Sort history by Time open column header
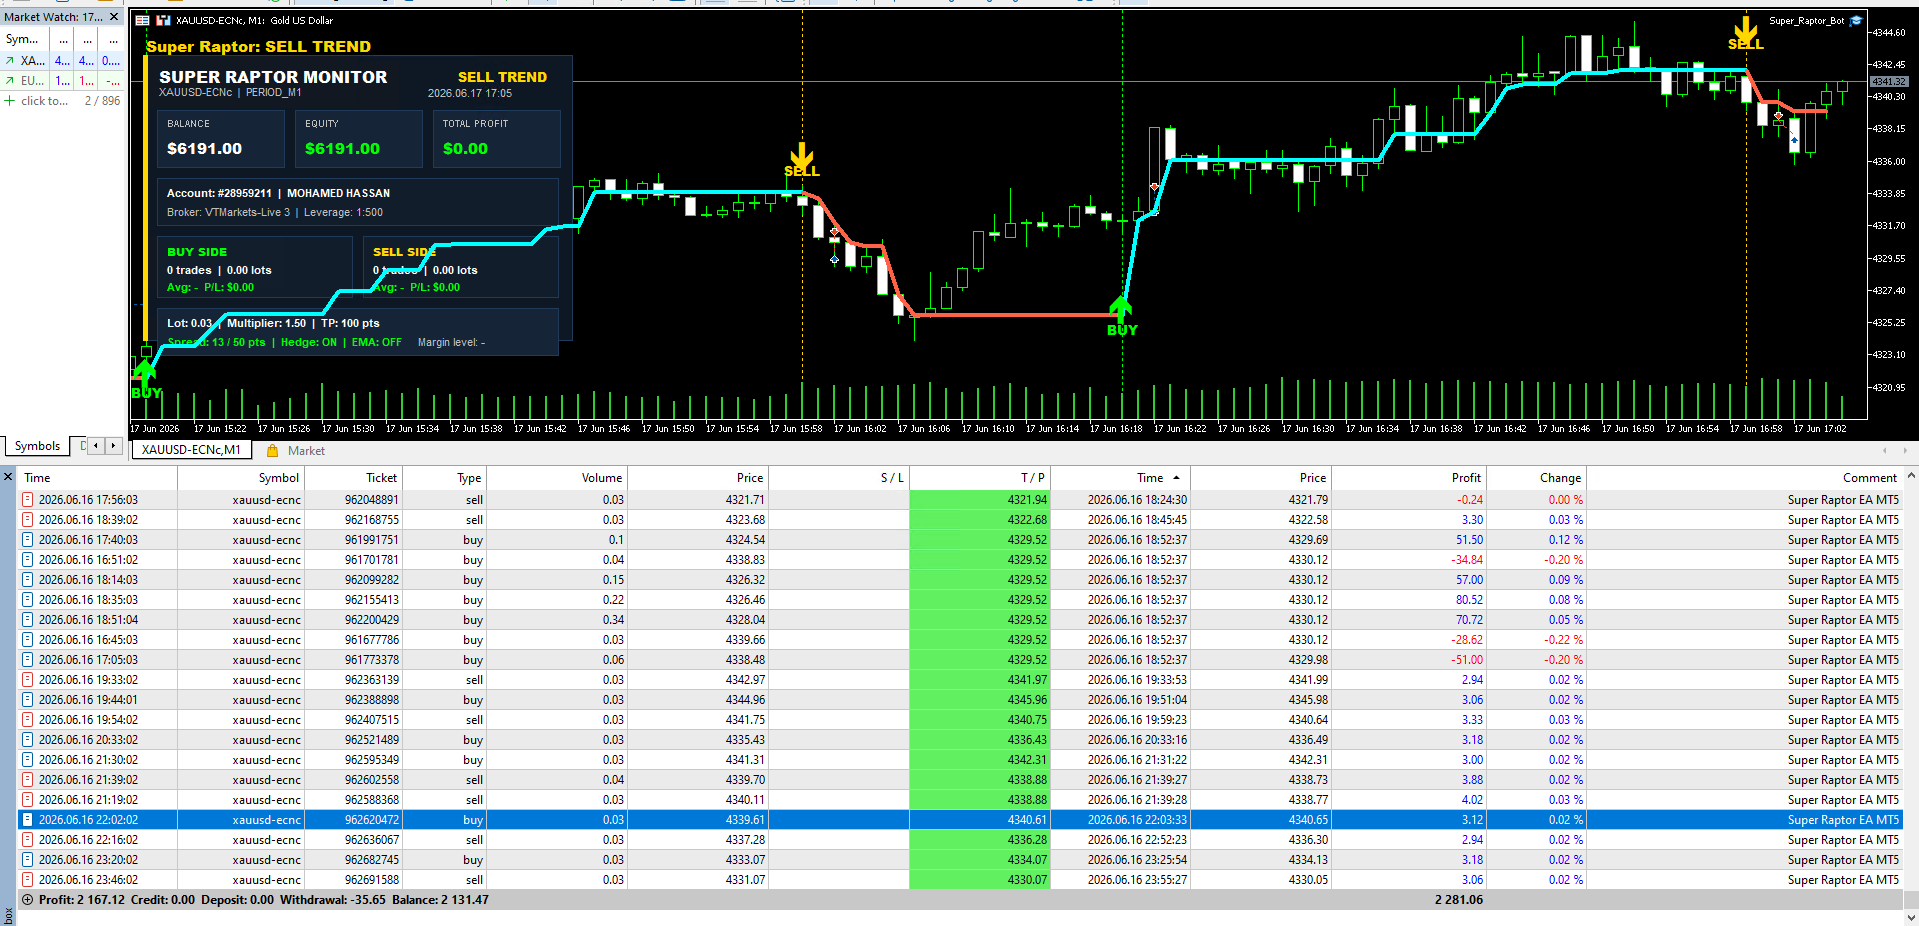The image size is (1919, 926). tap(98, 478)
